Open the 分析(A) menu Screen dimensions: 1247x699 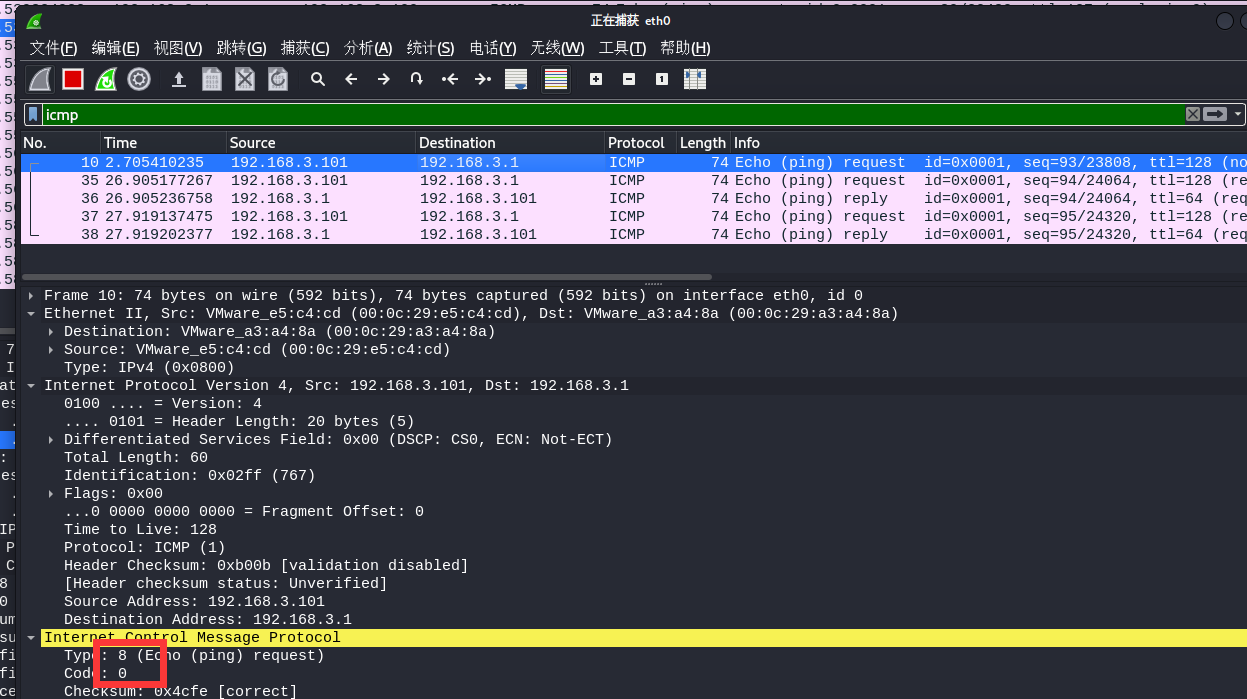coord(368,48)
